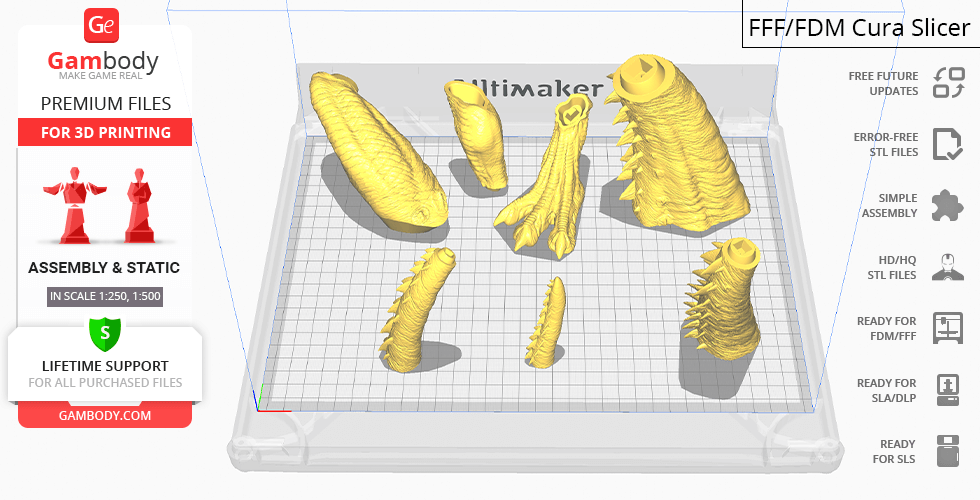The image size is (980, 500).
Task: Select the Ready for FDM/FFF printer icon
Action: 947,328
